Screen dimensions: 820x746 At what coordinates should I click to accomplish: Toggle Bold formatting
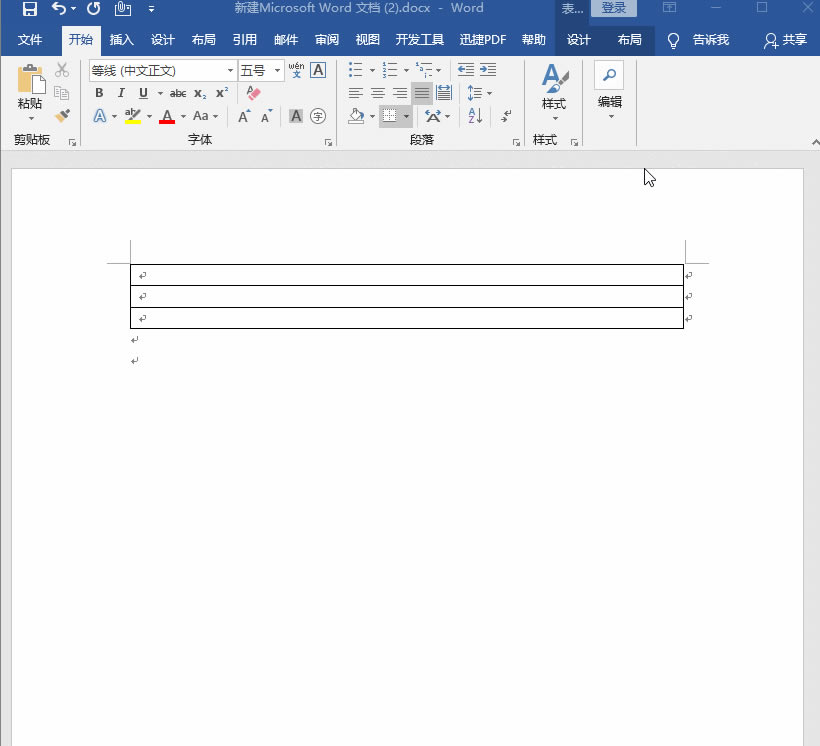(99, 93)
